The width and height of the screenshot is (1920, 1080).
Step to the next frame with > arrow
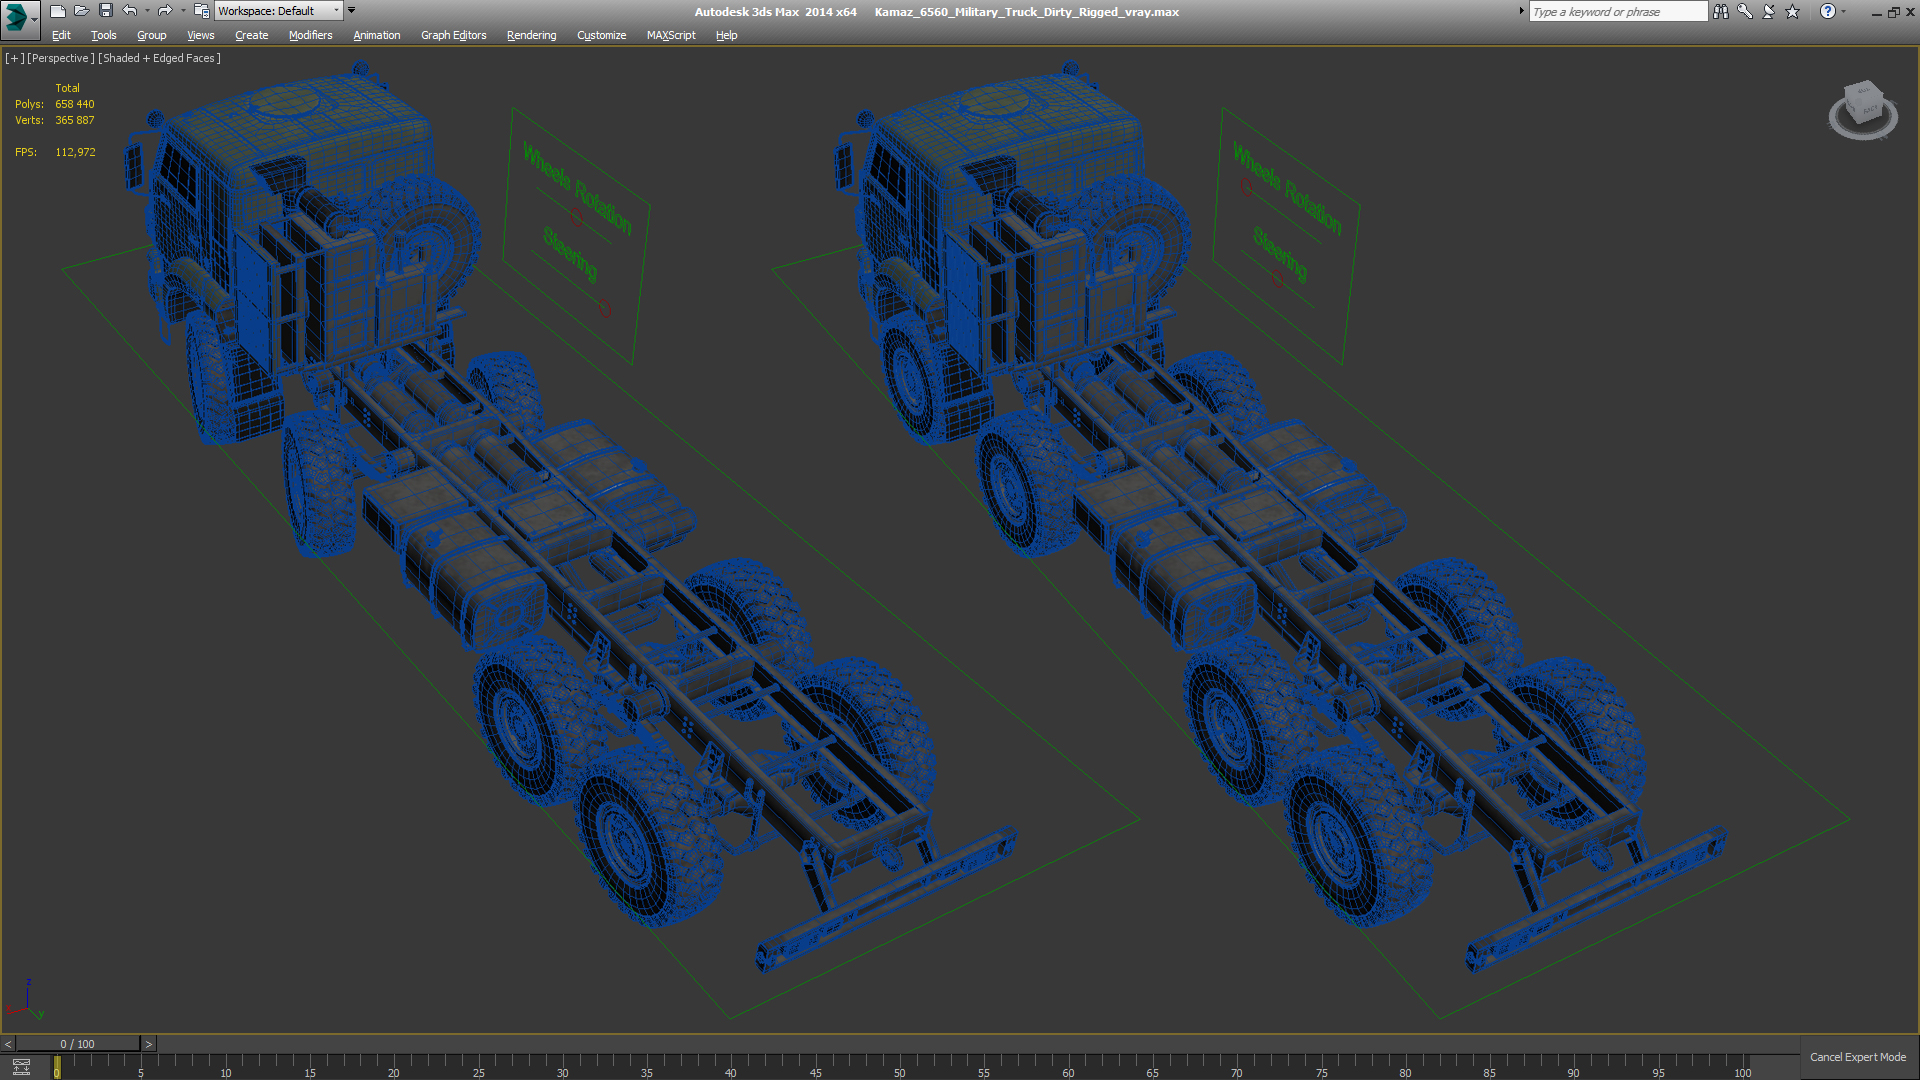[149, 1044]
